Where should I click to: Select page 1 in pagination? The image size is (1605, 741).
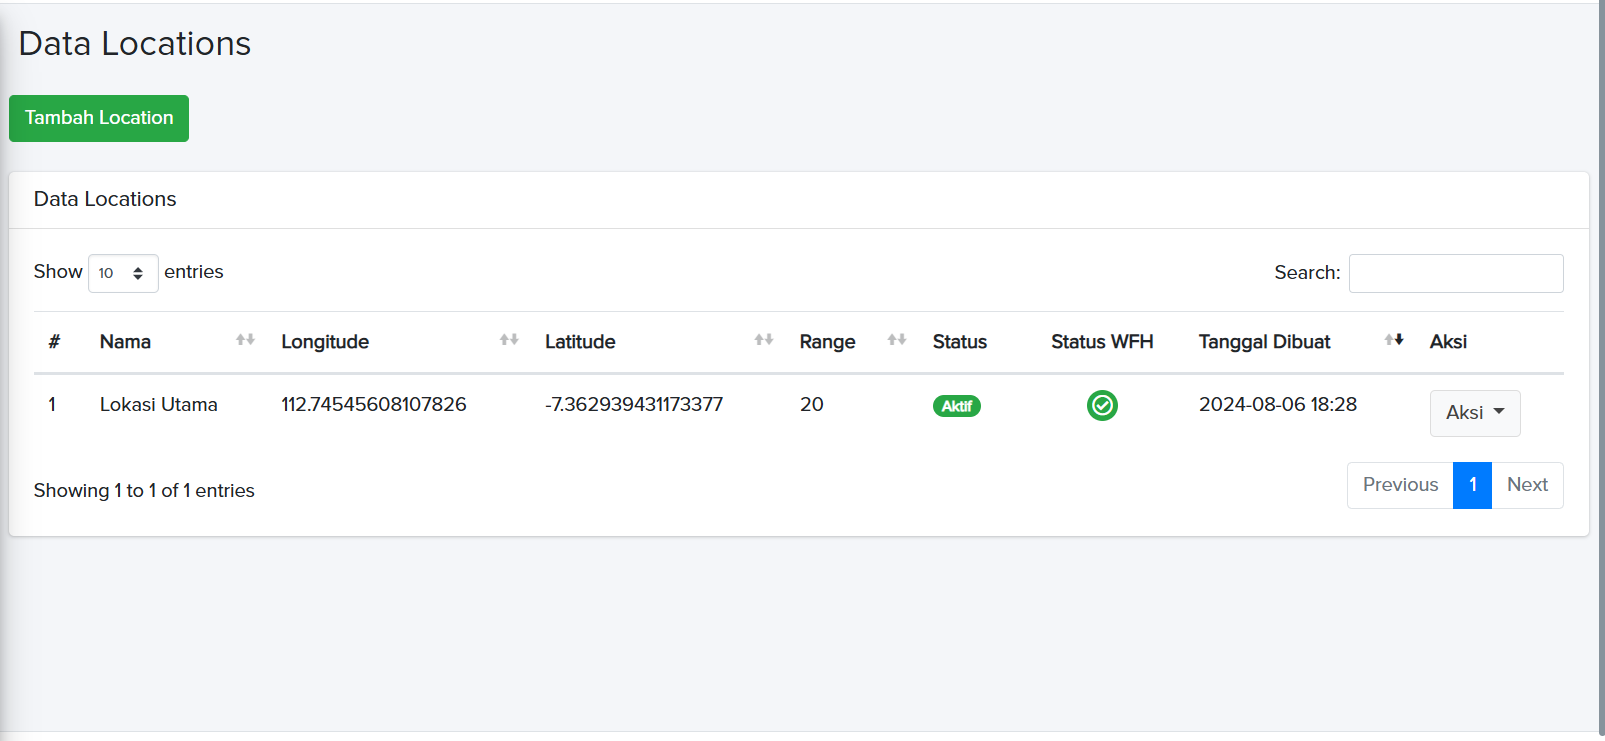coord(1472,485)
